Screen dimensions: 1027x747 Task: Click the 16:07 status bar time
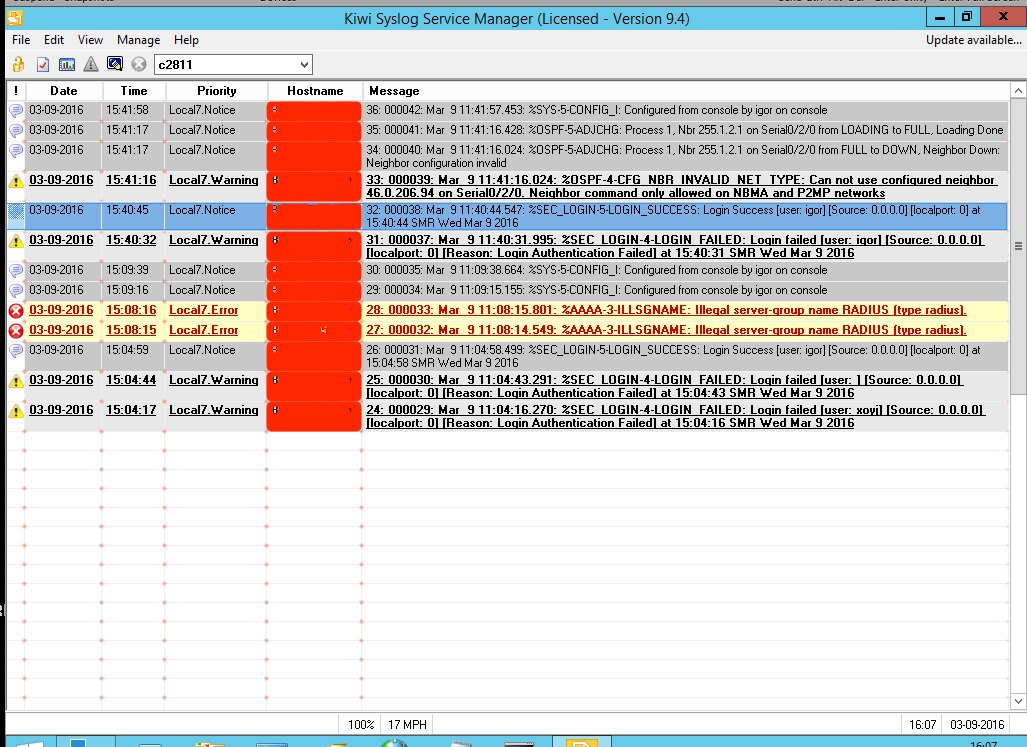pos(922,725)
